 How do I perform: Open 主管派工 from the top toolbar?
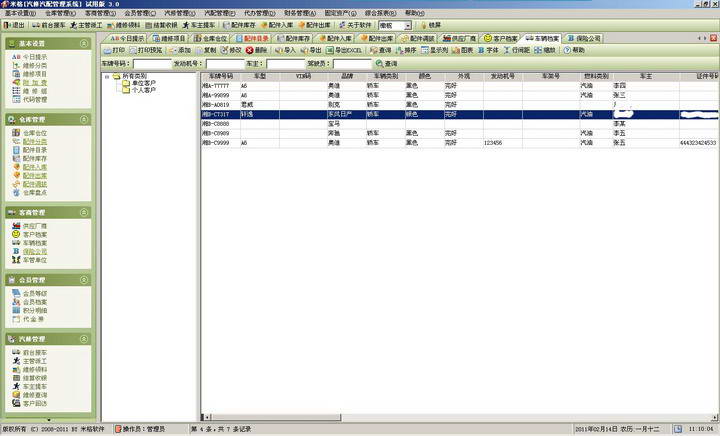click(x=86, y=25)
